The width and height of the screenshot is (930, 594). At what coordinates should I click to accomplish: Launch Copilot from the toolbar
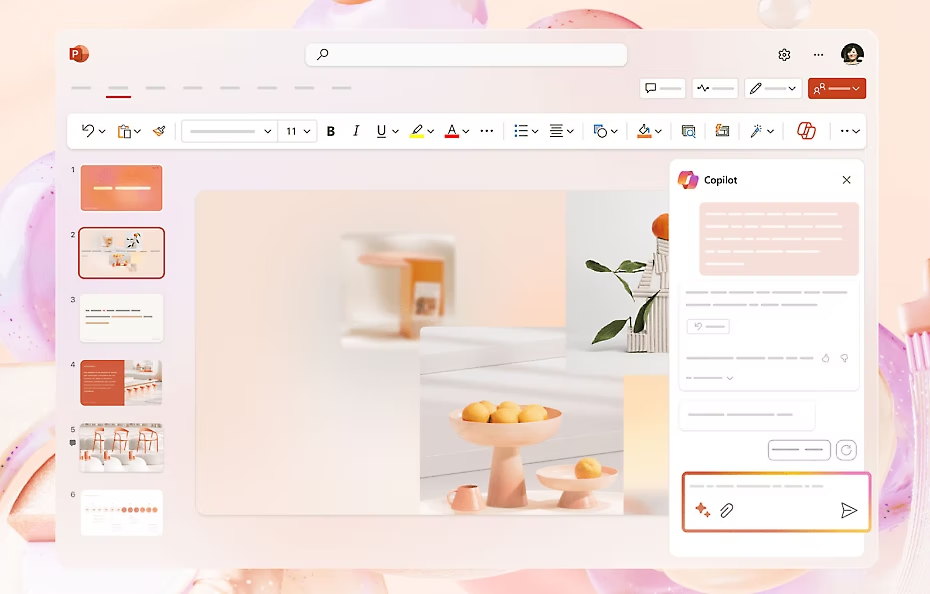click(806, 131)
